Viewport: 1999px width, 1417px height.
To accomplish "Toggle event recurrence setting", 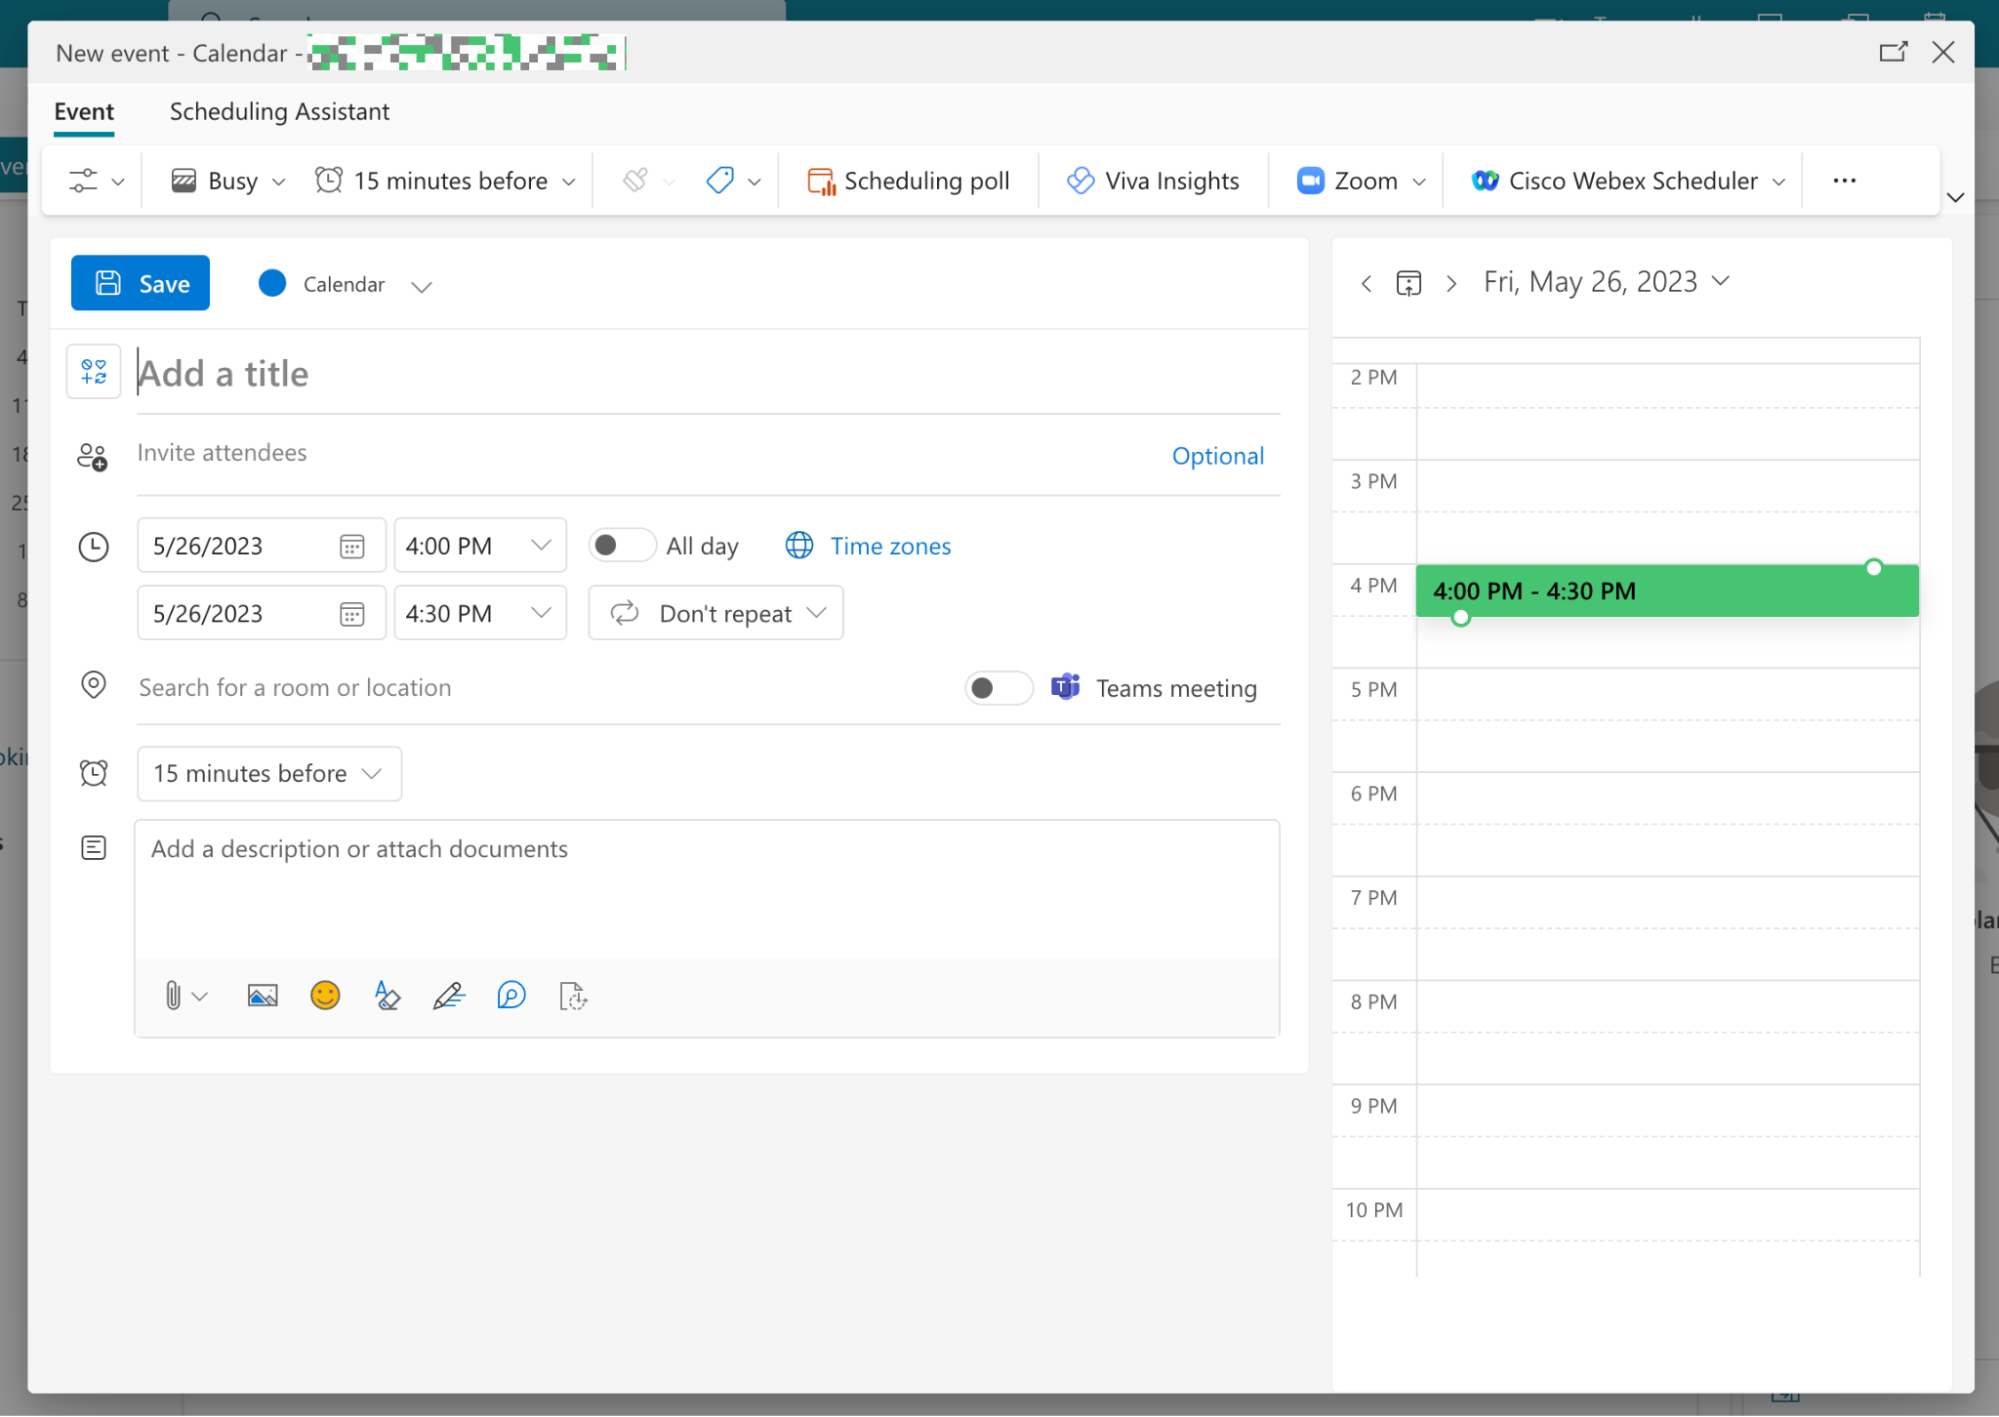I will point(716,612).
